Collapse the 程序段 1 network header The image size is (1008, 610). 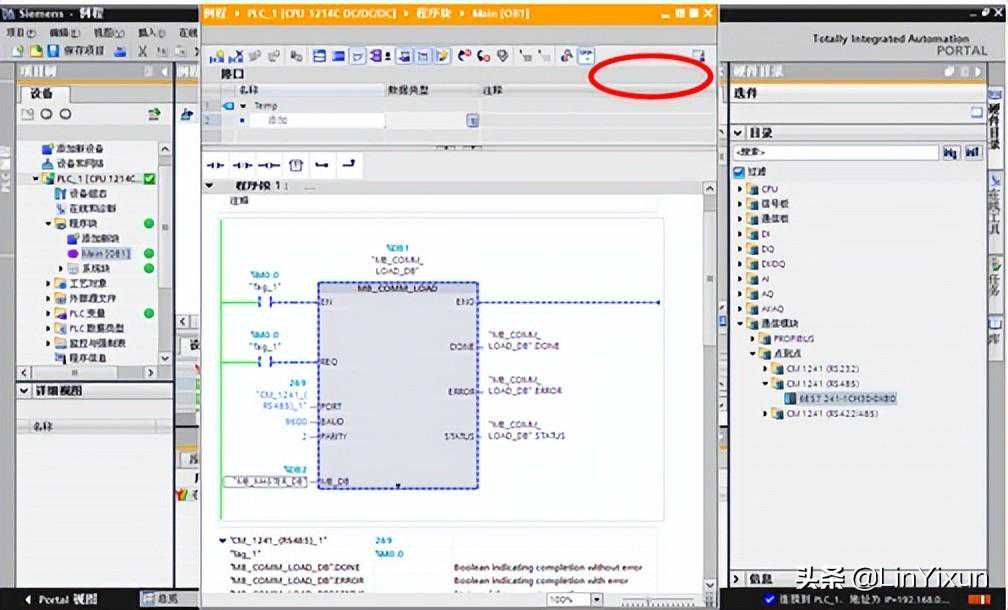[210, 186]
